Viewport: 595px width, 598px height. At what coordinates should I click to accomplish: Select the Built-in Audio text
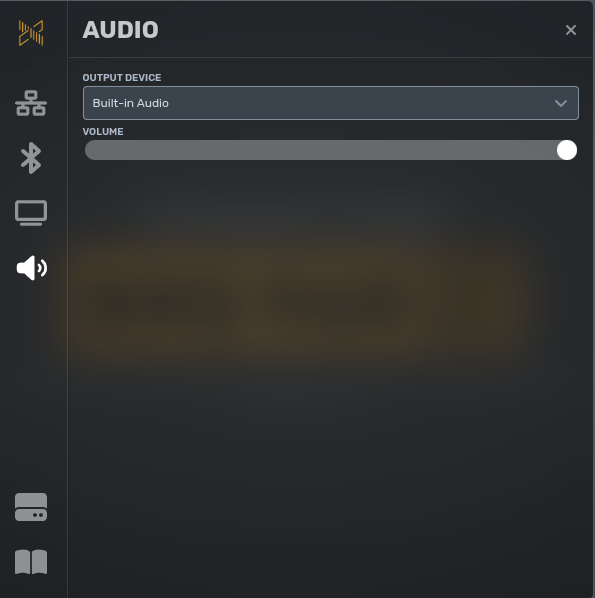(130, 103)
